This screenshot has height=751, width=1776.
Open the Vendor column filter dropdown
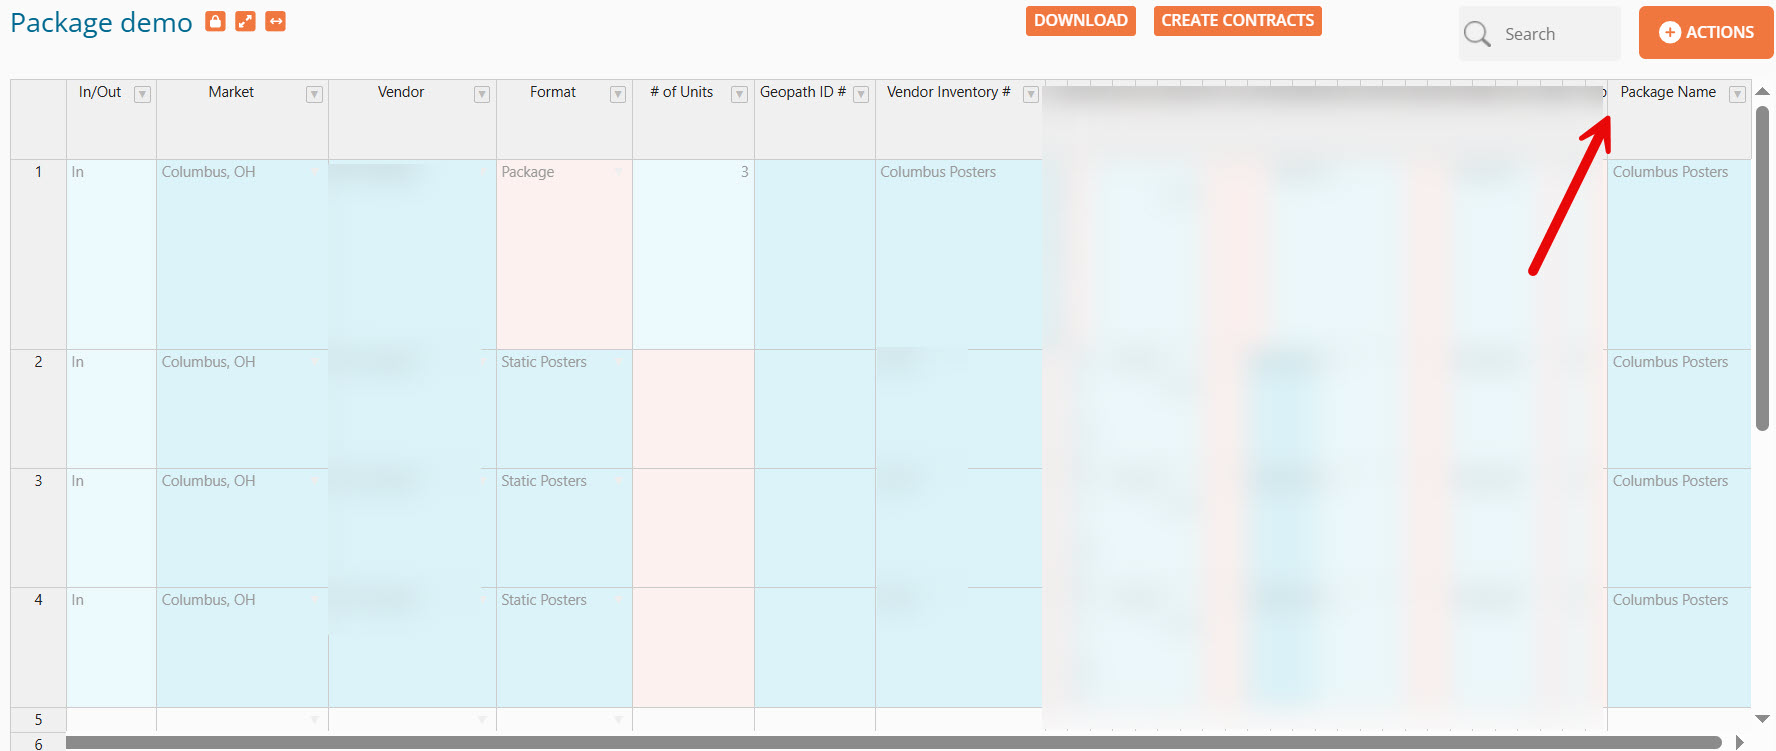coord(482,94)
